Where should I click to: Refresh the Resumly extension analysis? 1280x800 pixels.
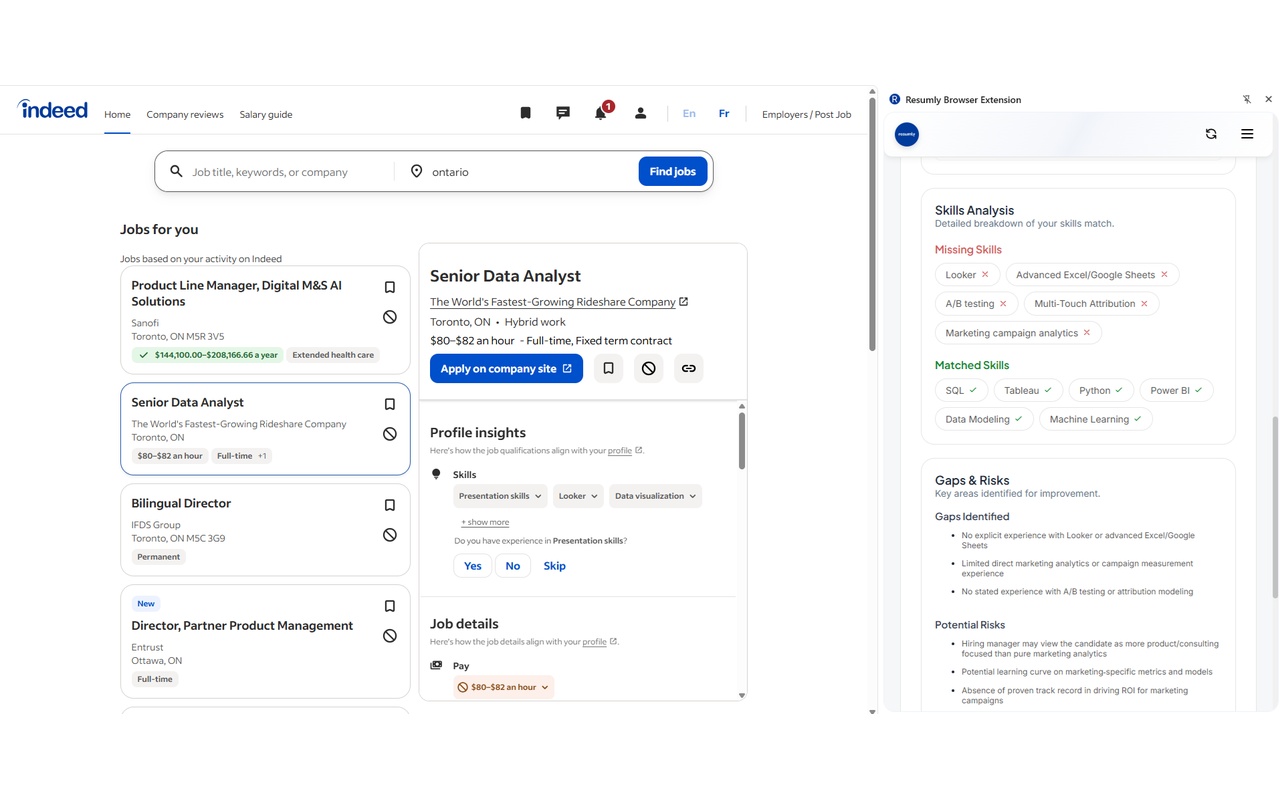tap(1211, 133)
